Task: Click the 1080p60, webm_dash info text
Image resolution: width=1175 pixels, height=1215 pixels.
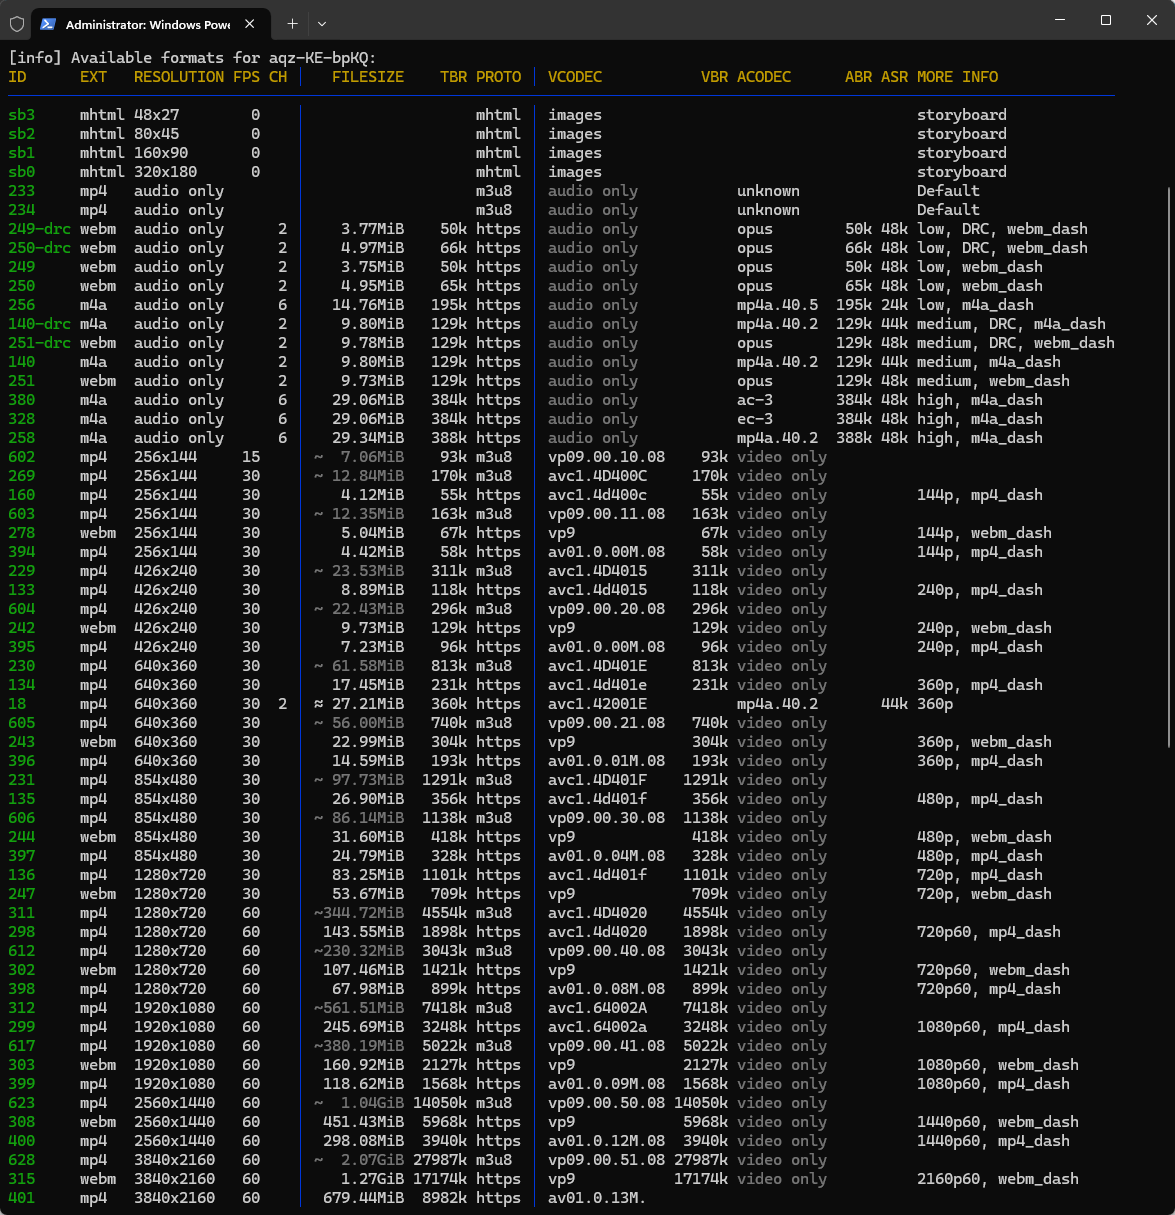Action: click(998, 1065)
